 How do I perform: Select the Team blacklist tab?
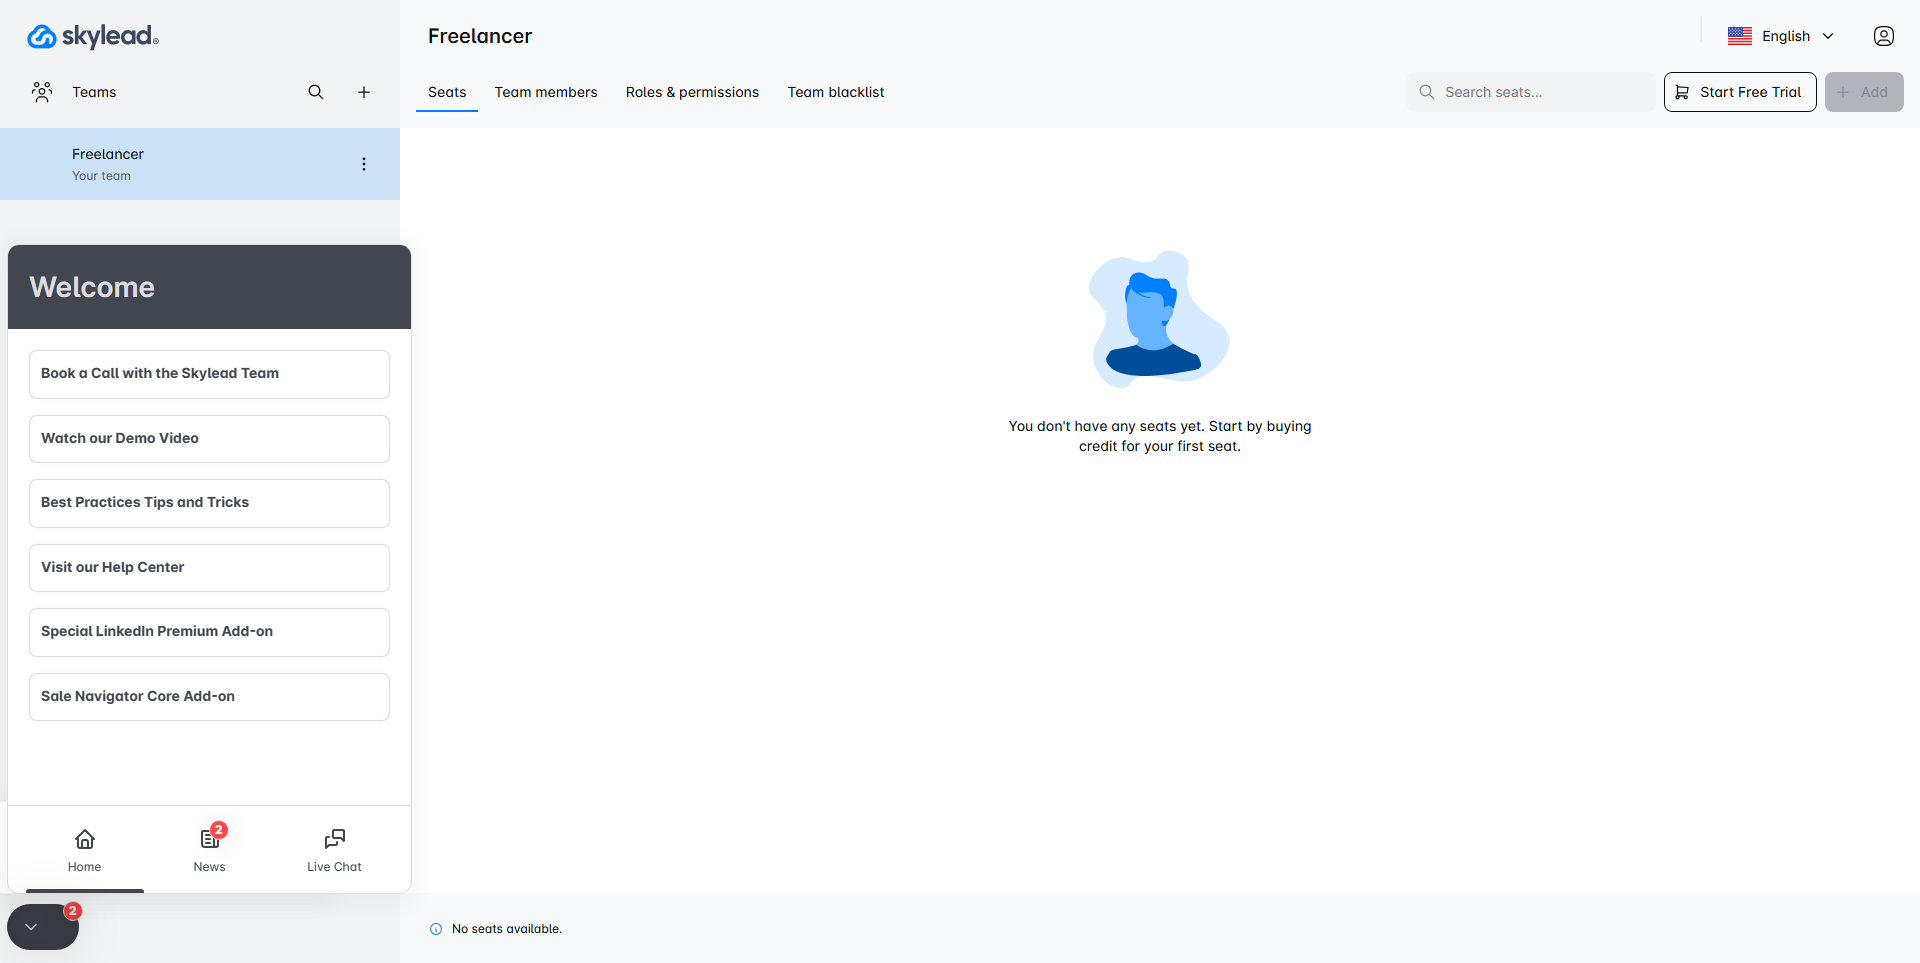click(836, 92)
